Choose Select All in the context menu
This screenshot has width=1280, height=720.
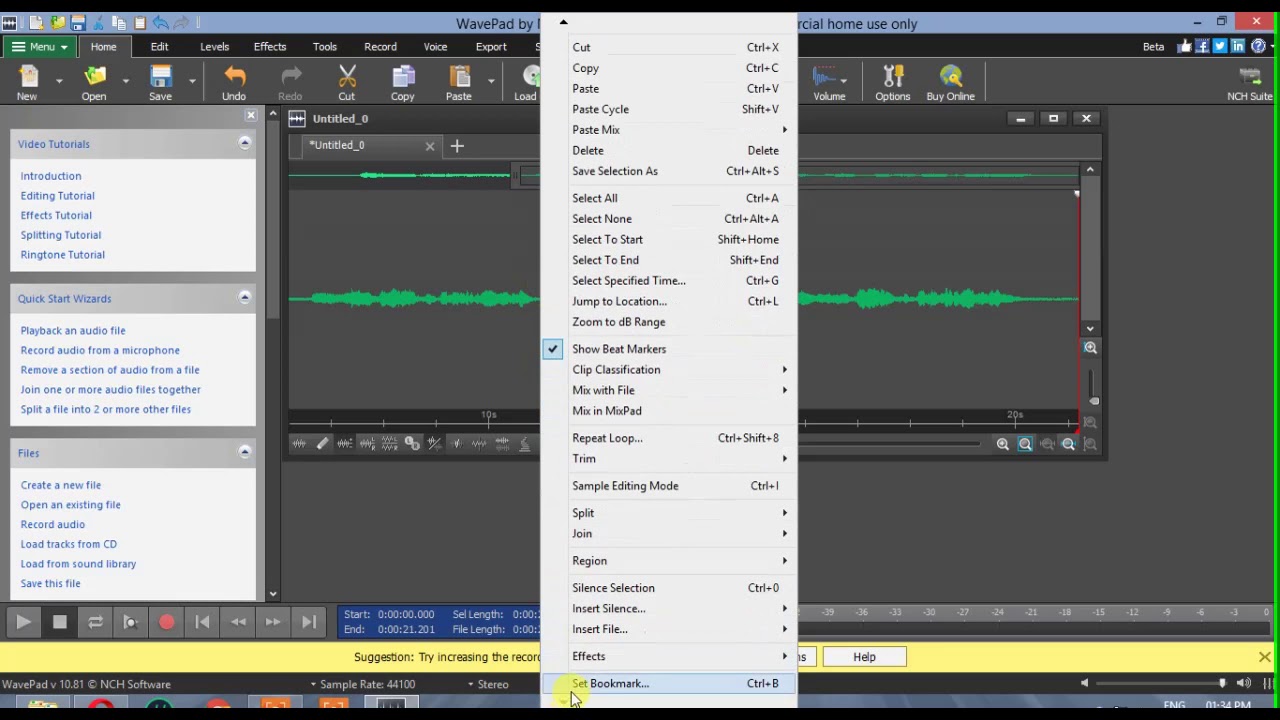point(670,198)
